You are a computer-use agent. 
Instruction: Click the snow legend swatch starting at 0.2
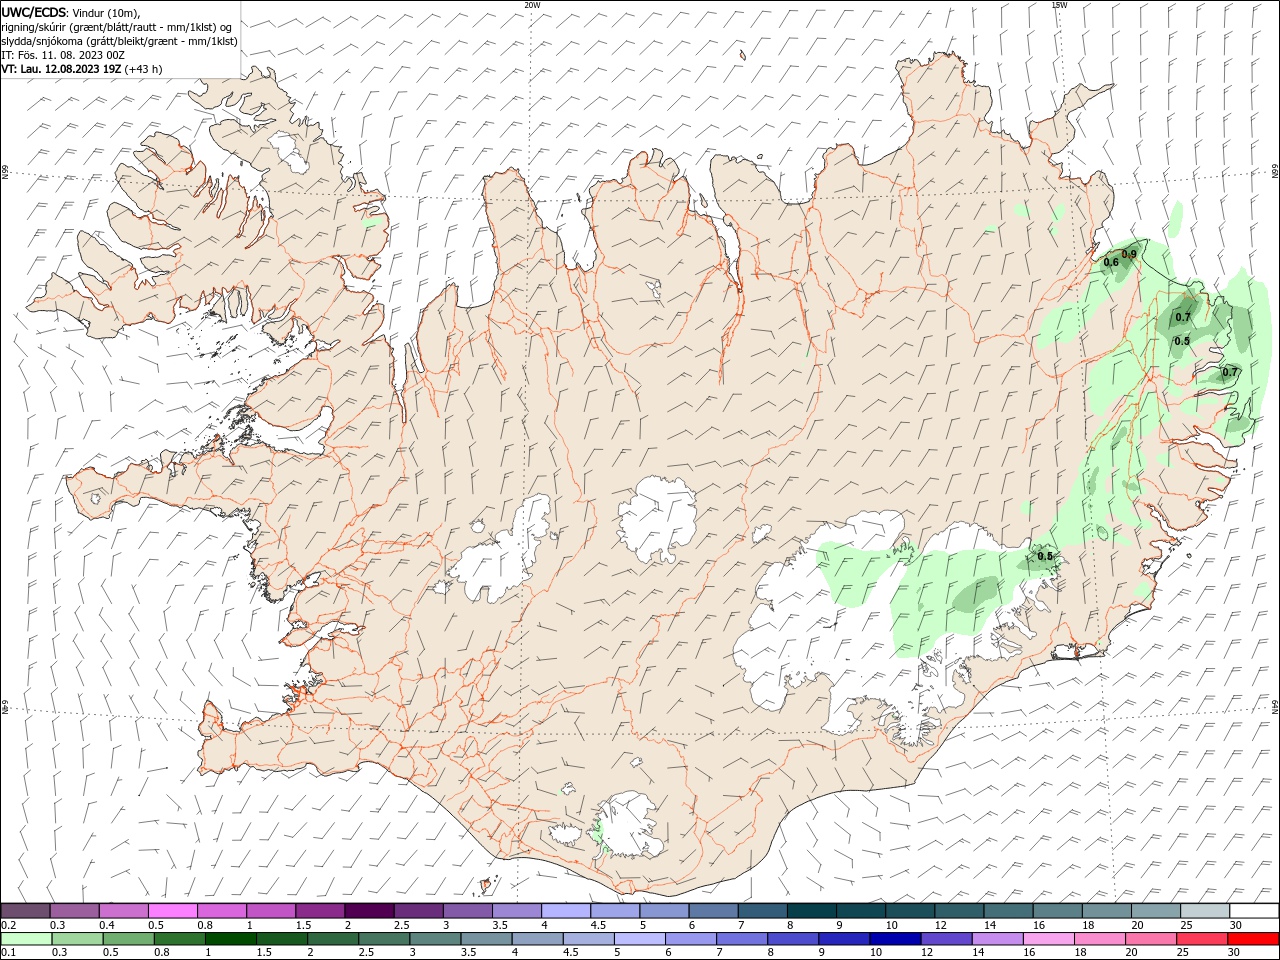25,910
